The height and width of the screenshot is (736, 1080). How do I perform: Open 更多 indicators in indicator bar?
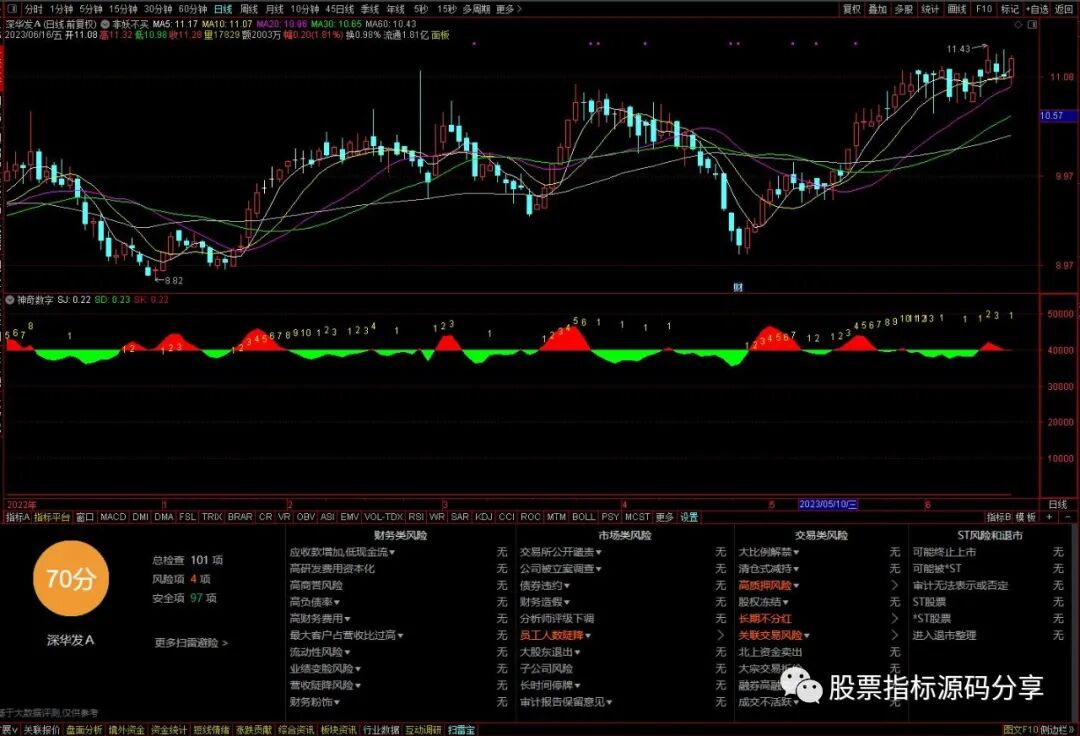(x=664, y=516)
